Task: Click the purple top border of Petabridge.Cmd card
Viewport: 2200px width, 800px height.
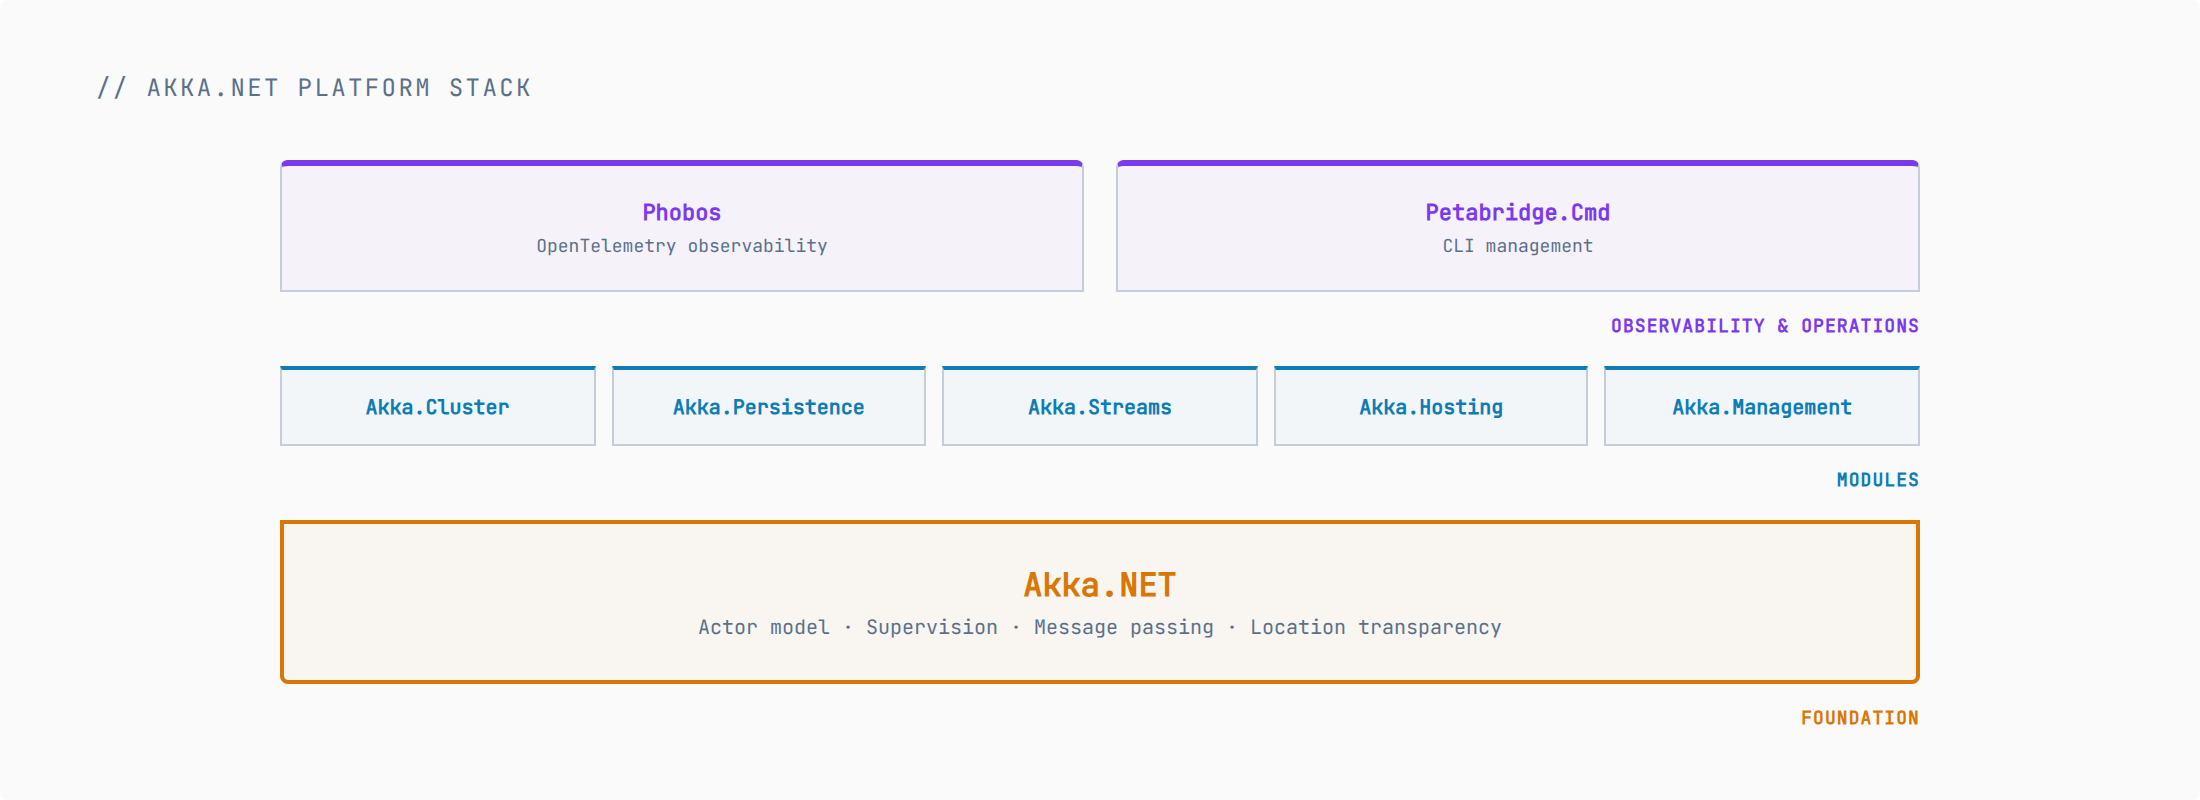Action: pos(1517,163)
